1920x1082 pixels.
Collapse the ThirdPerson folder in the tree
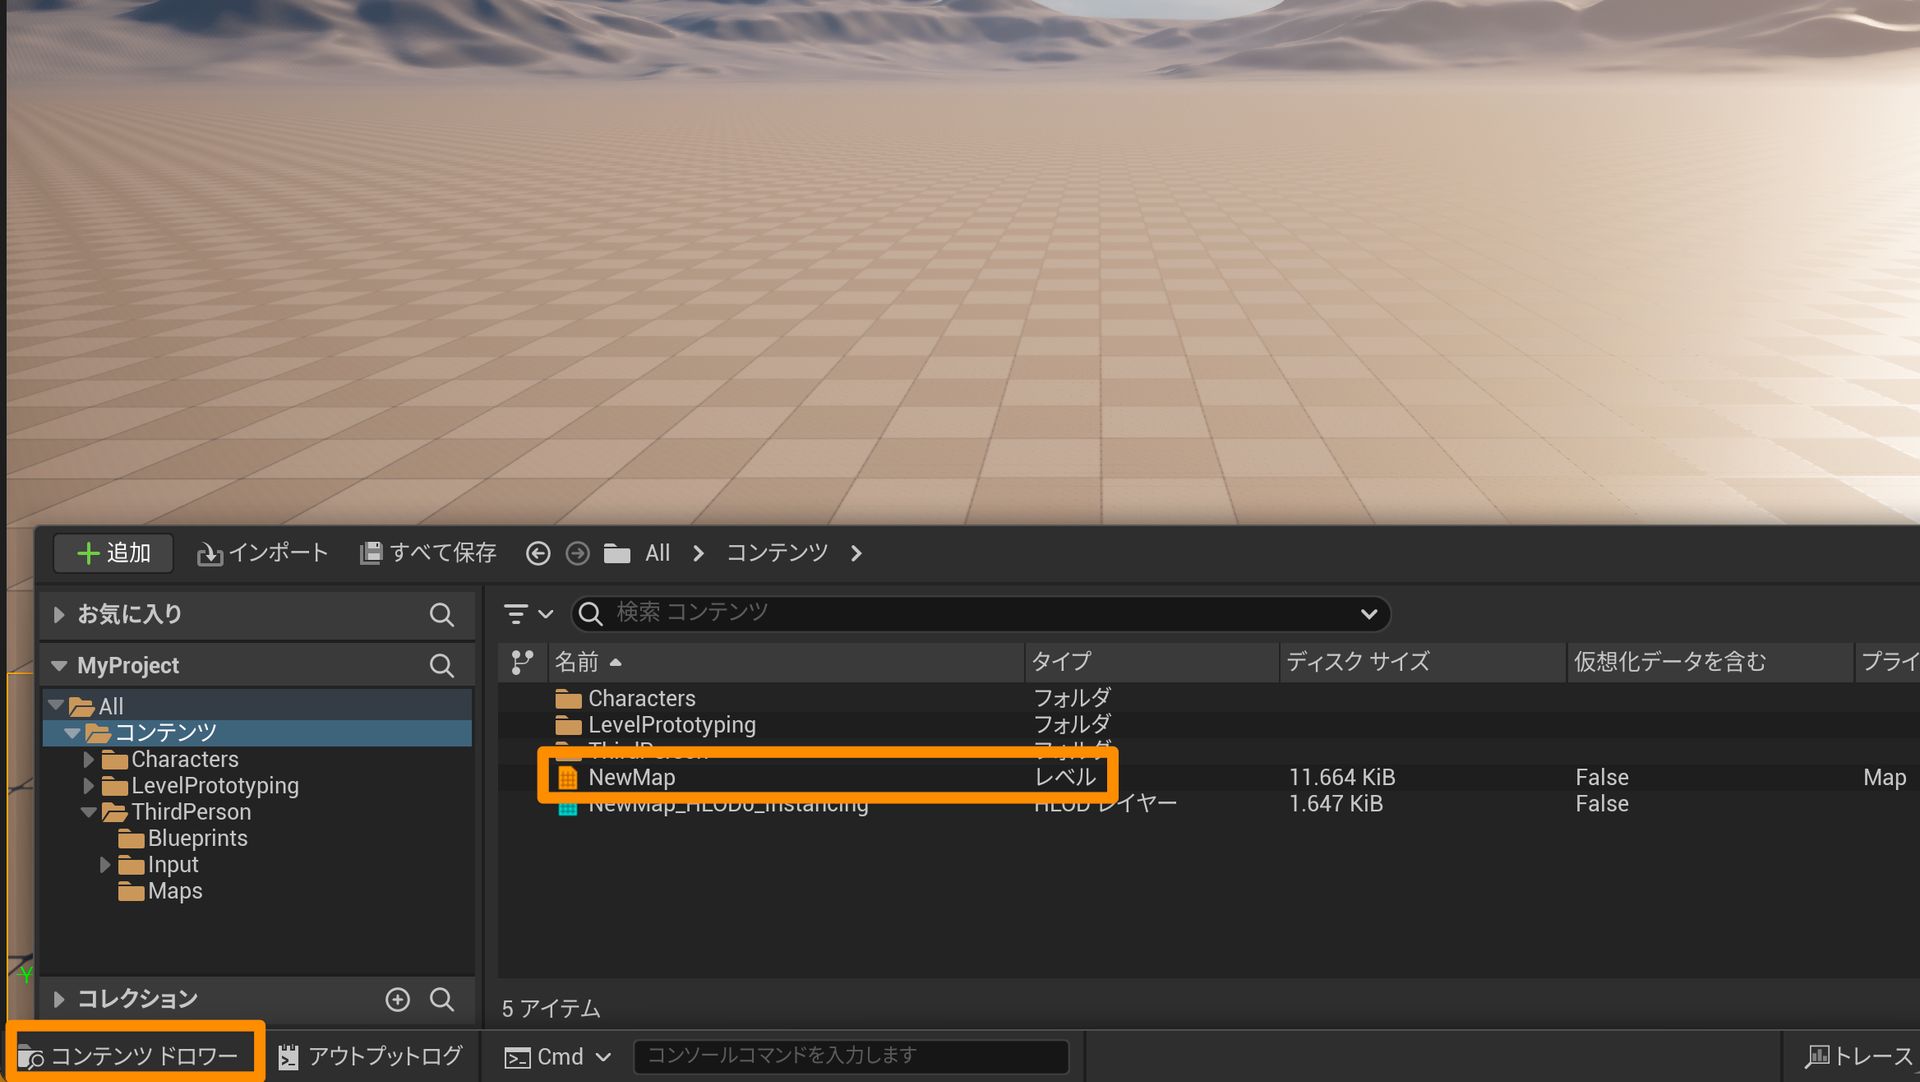[88, 812]
